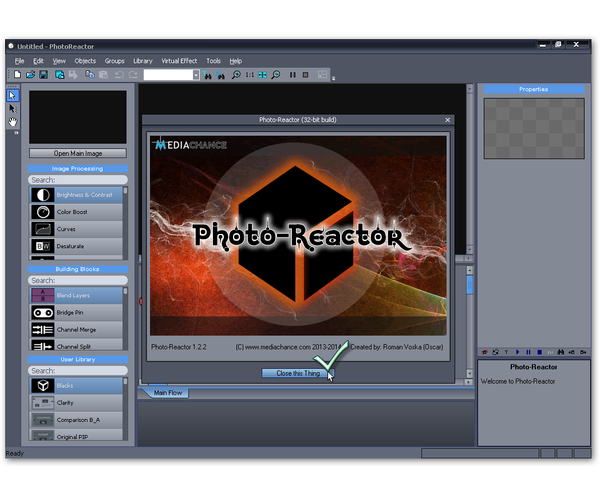Click the blue play icon in Properties toolbar
The height and width of the screenshot is (500, 600).
click(517, 352)
